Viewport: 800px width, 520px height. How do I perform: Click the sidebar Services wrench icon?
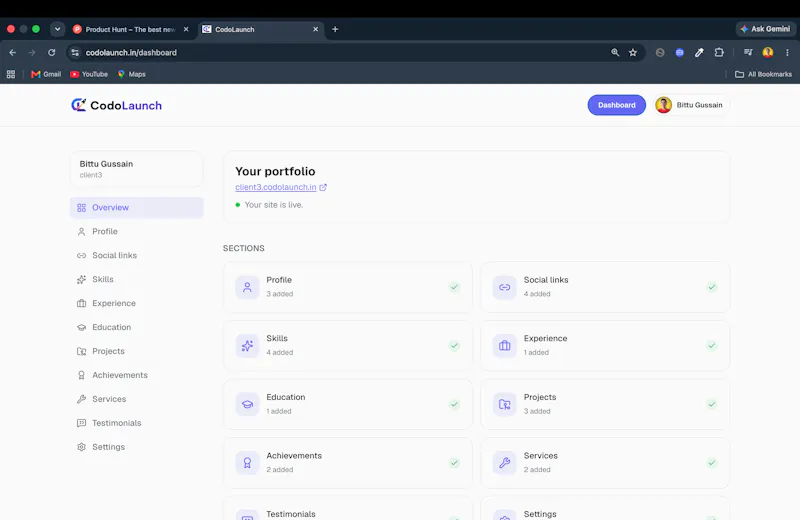click(x=81, y=400)
